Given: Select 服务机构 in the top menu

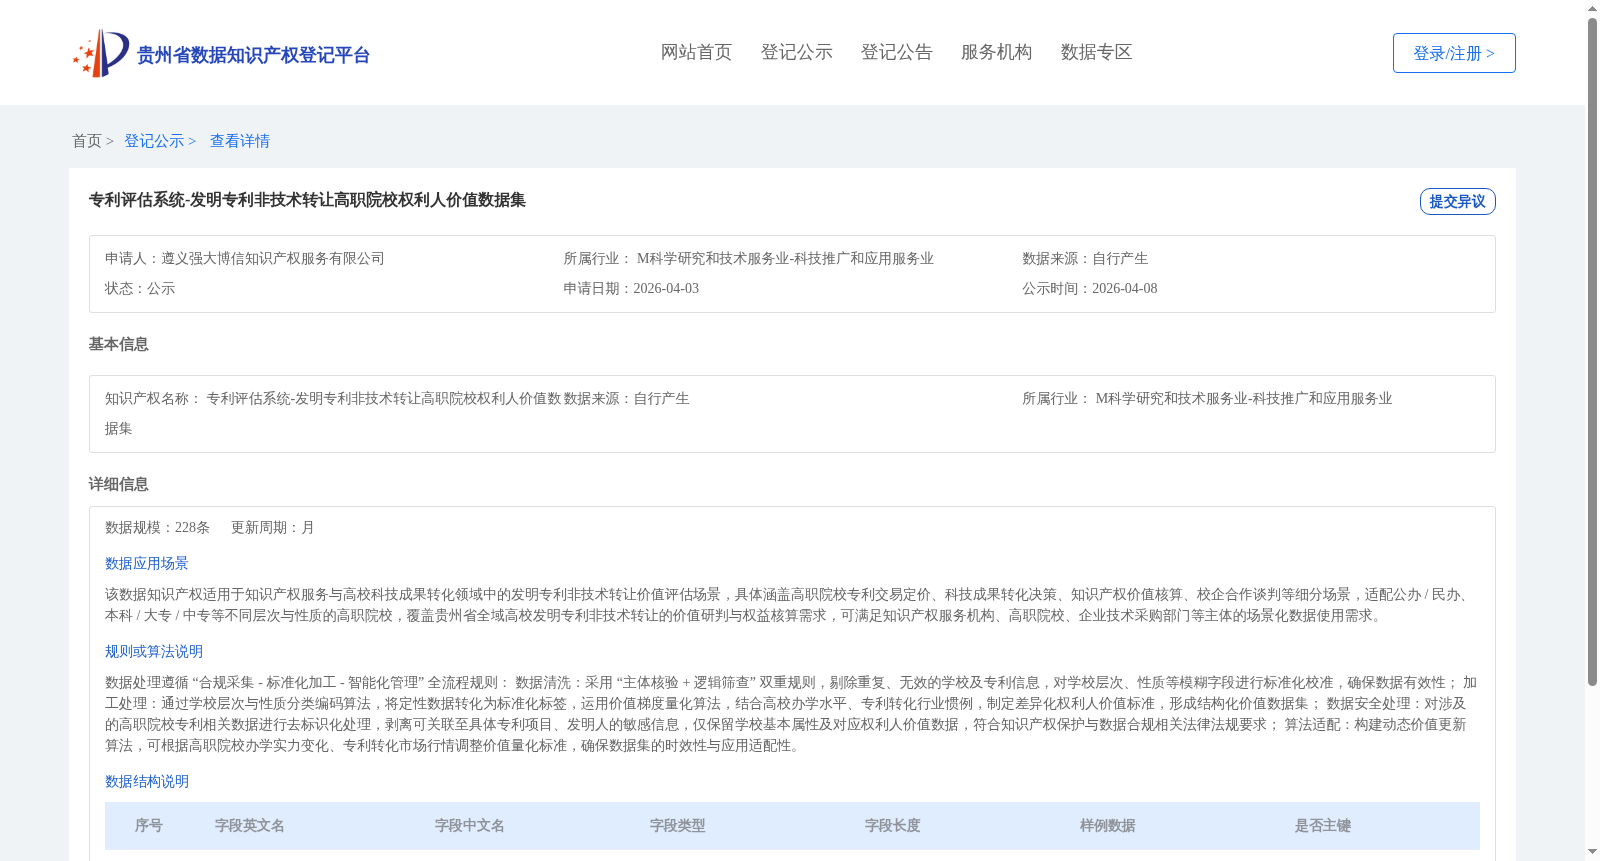Looking at the screenshot, I should tap(997, 52).
